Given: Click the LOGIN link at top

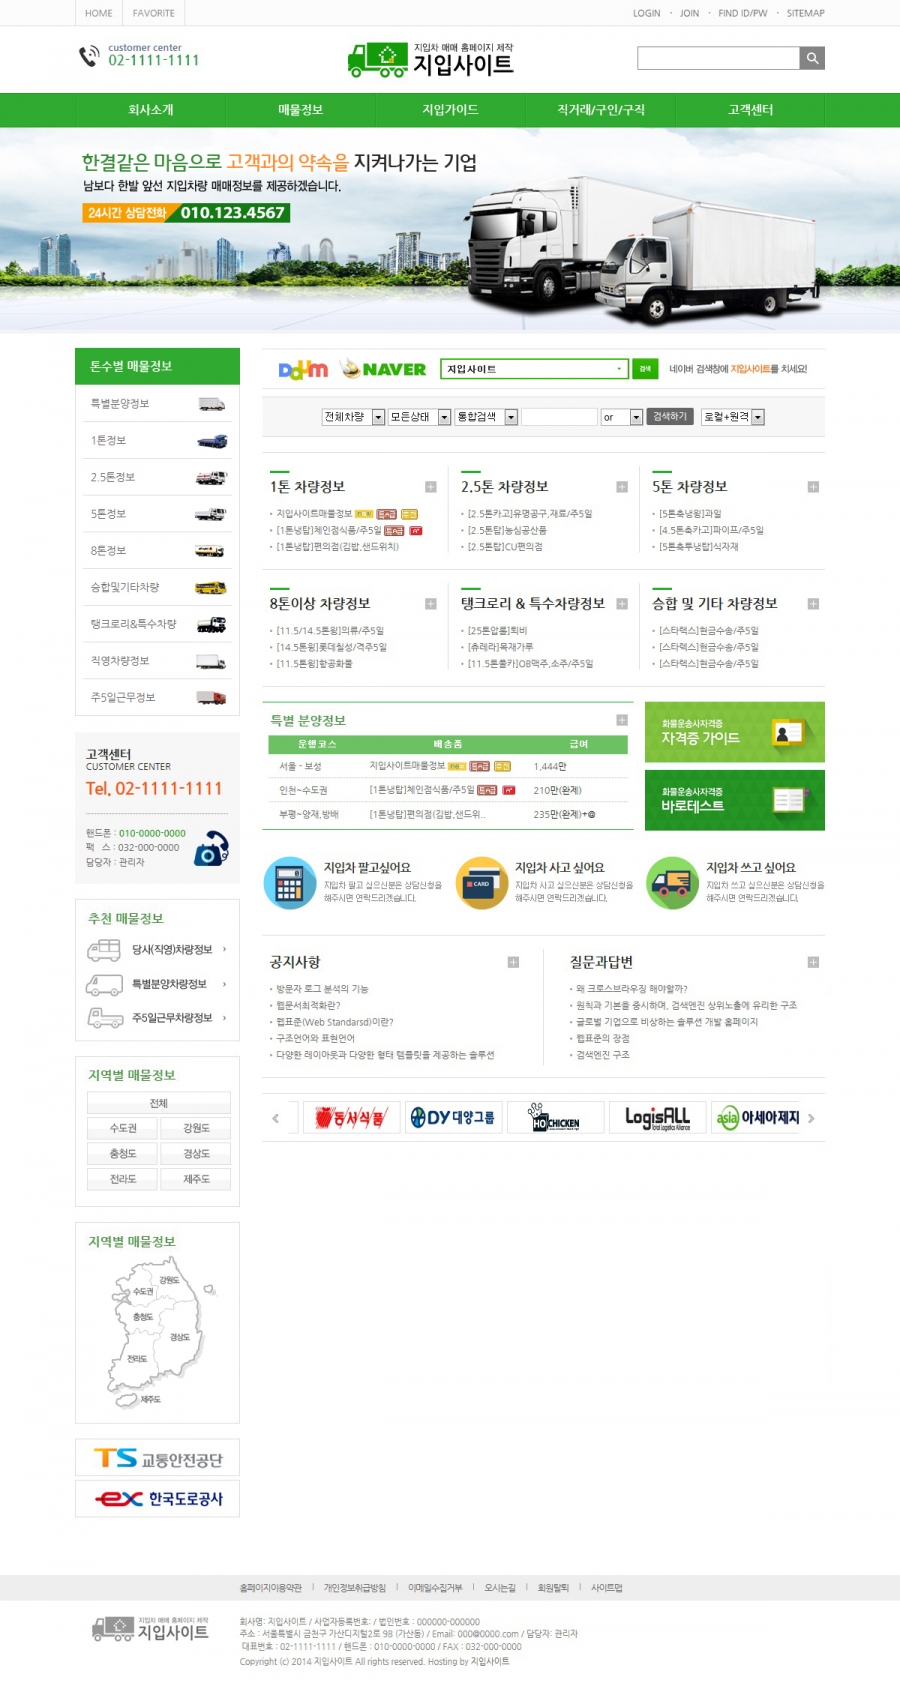Looking at the screenshot, I should coord(646,13).
